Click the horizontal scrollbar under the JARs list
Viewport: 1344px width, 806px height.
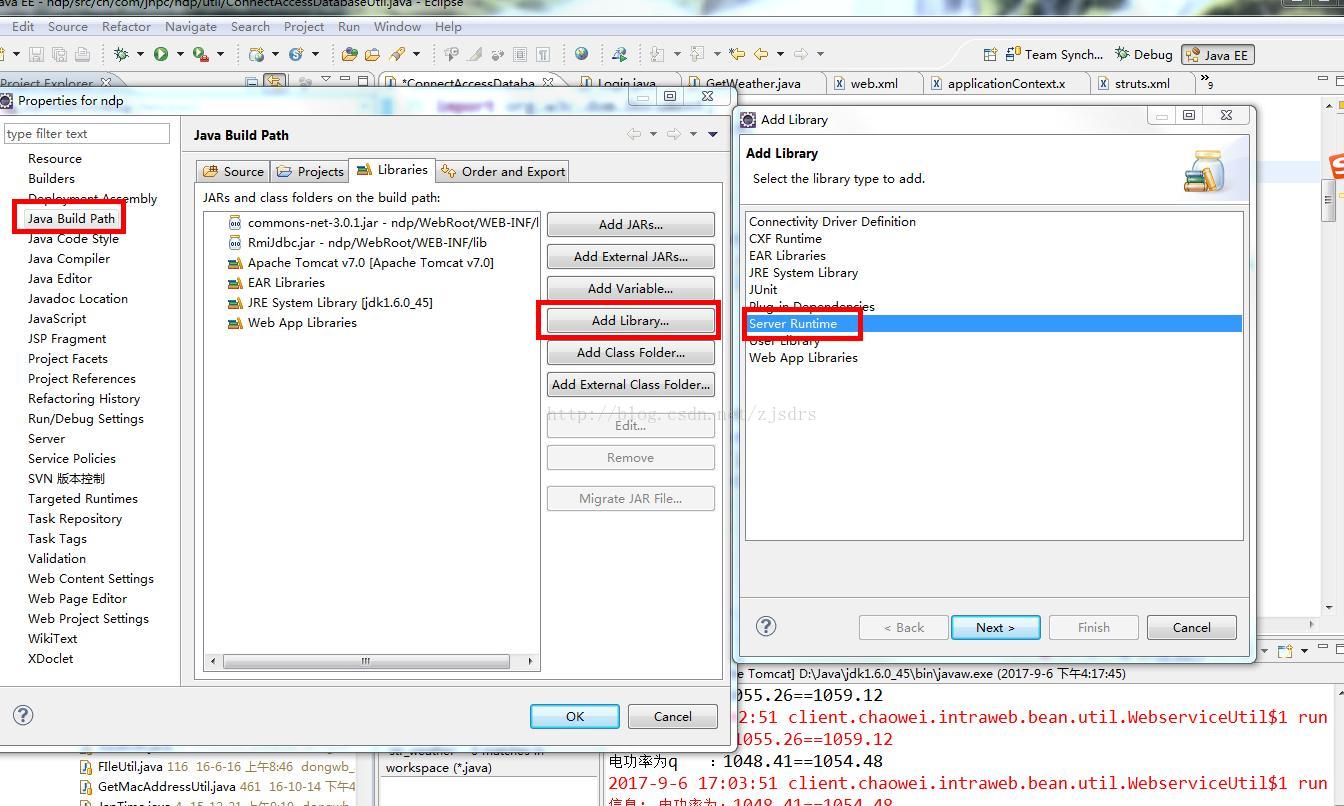(x=372, y=661)
